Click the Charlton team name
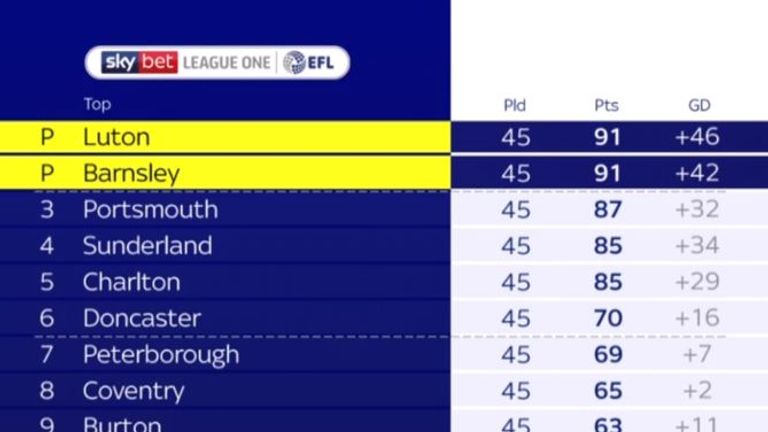This screenshot has width=768, height=432. [x=132, y=282]
